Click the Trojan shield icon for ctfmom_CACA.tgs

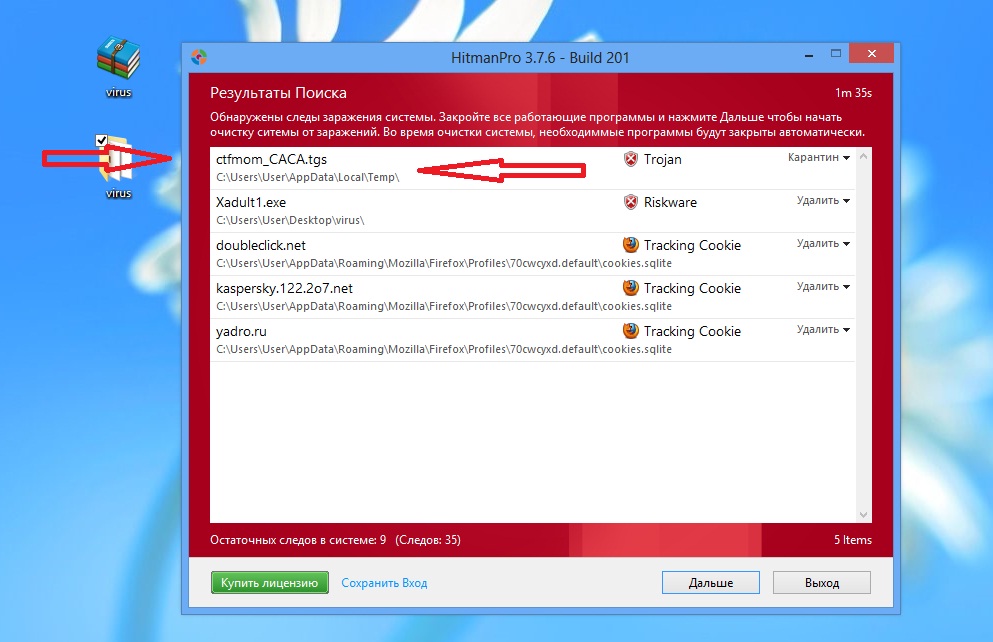pos(630,159)
